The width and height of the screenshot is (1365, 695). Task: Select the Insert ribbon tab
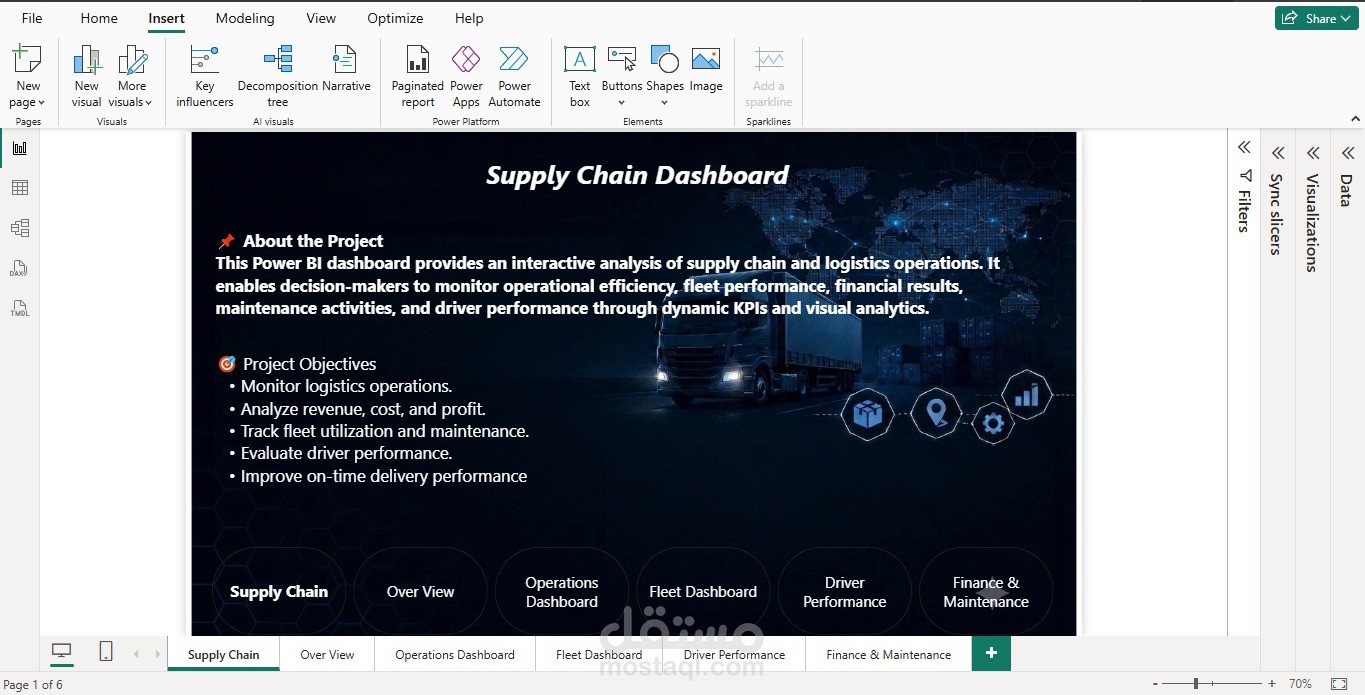click(166, 18)
